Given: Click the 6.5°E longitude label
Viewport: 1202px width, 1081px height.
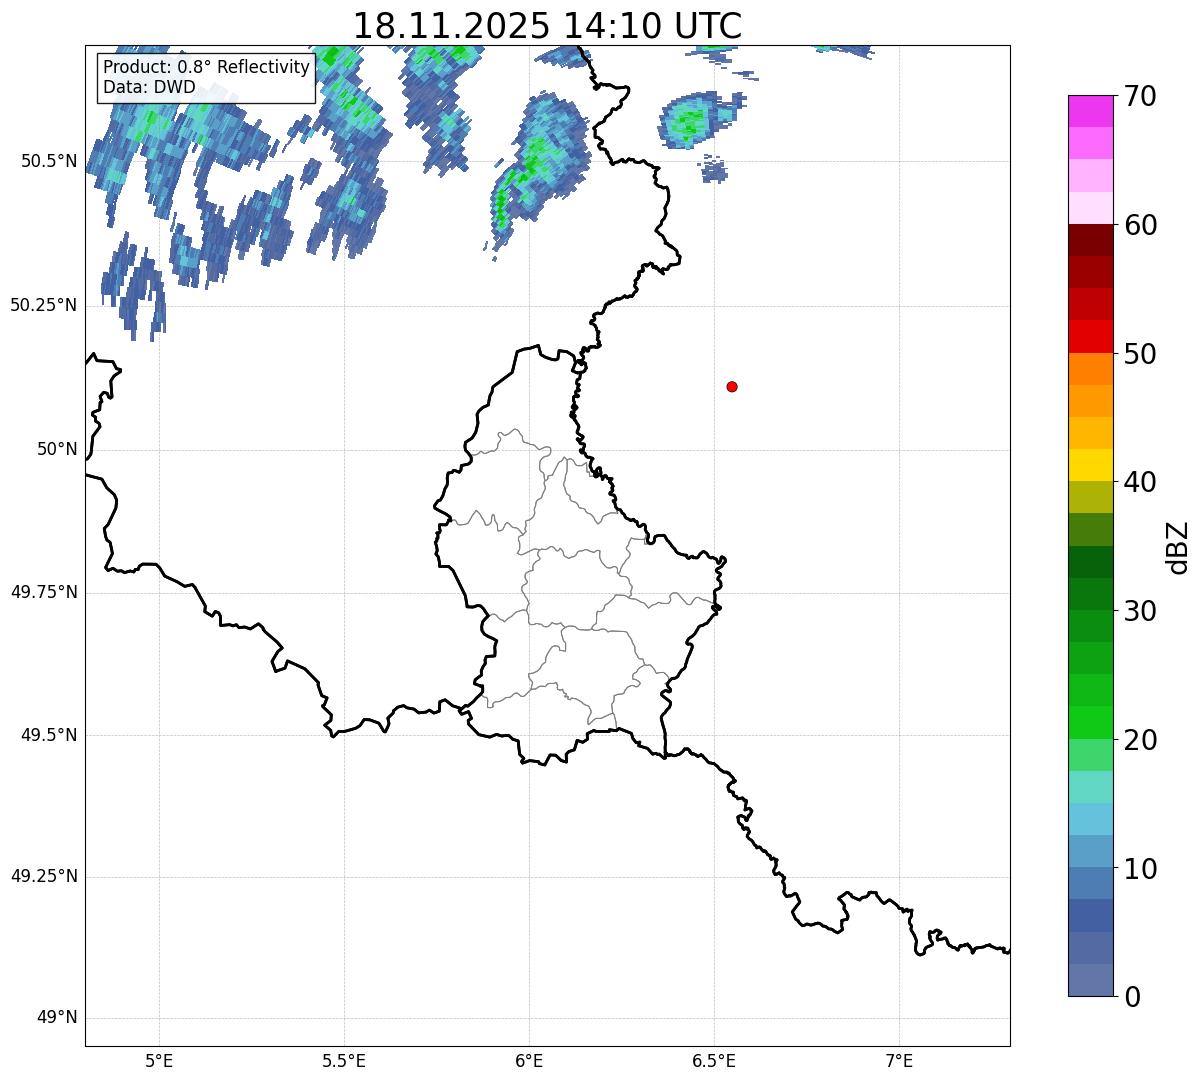Looking at the screenshot, I should (x=714, y=1060).
